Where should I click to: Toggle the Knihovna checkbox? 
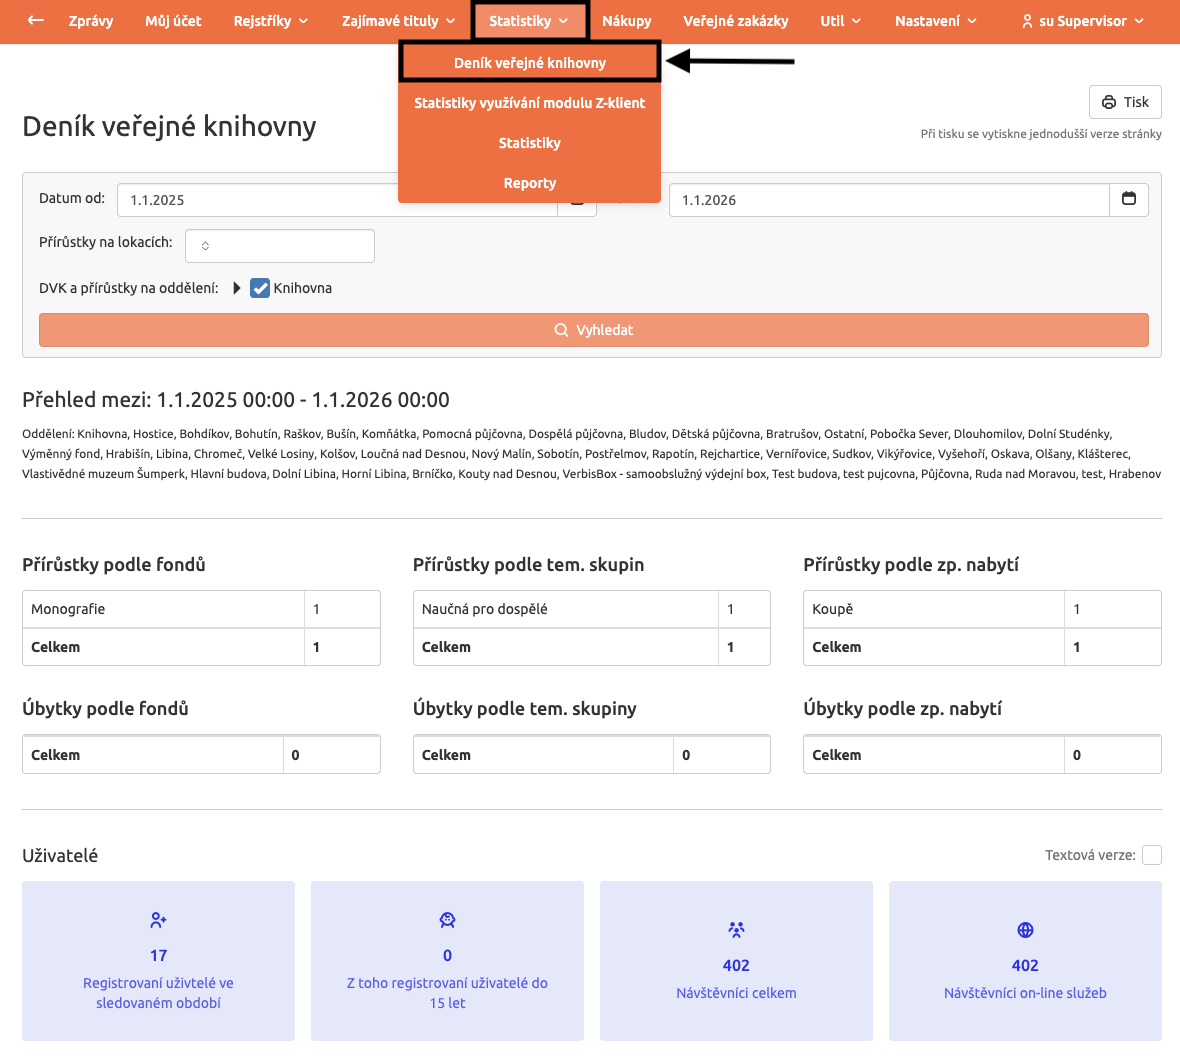coord(260,288)
